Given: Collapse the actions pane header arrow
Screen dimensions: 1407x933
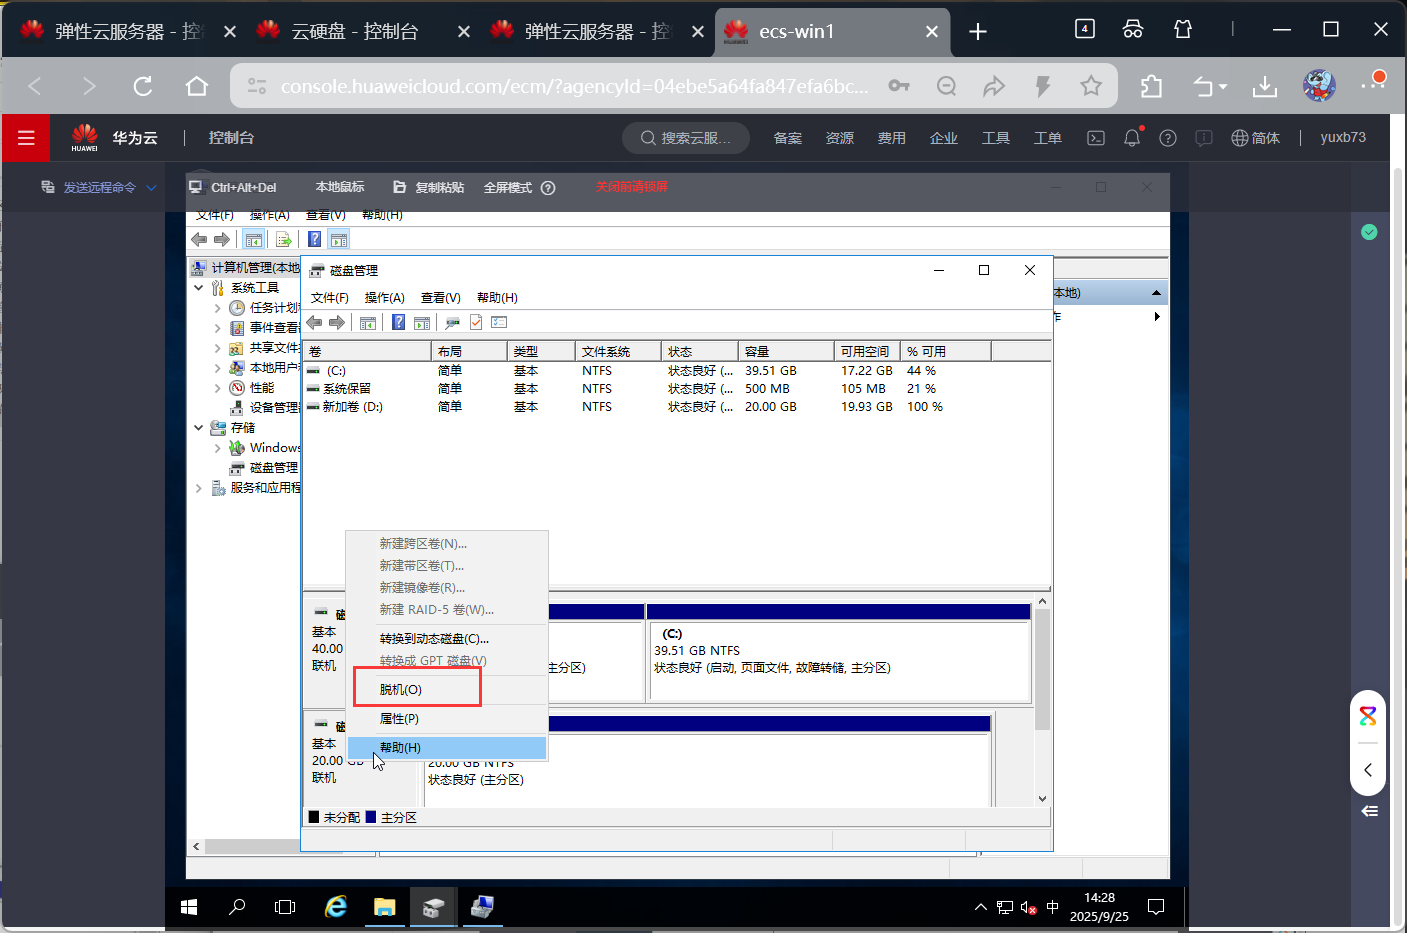Looking at the screenshot, I should [x=1156, y=293].
